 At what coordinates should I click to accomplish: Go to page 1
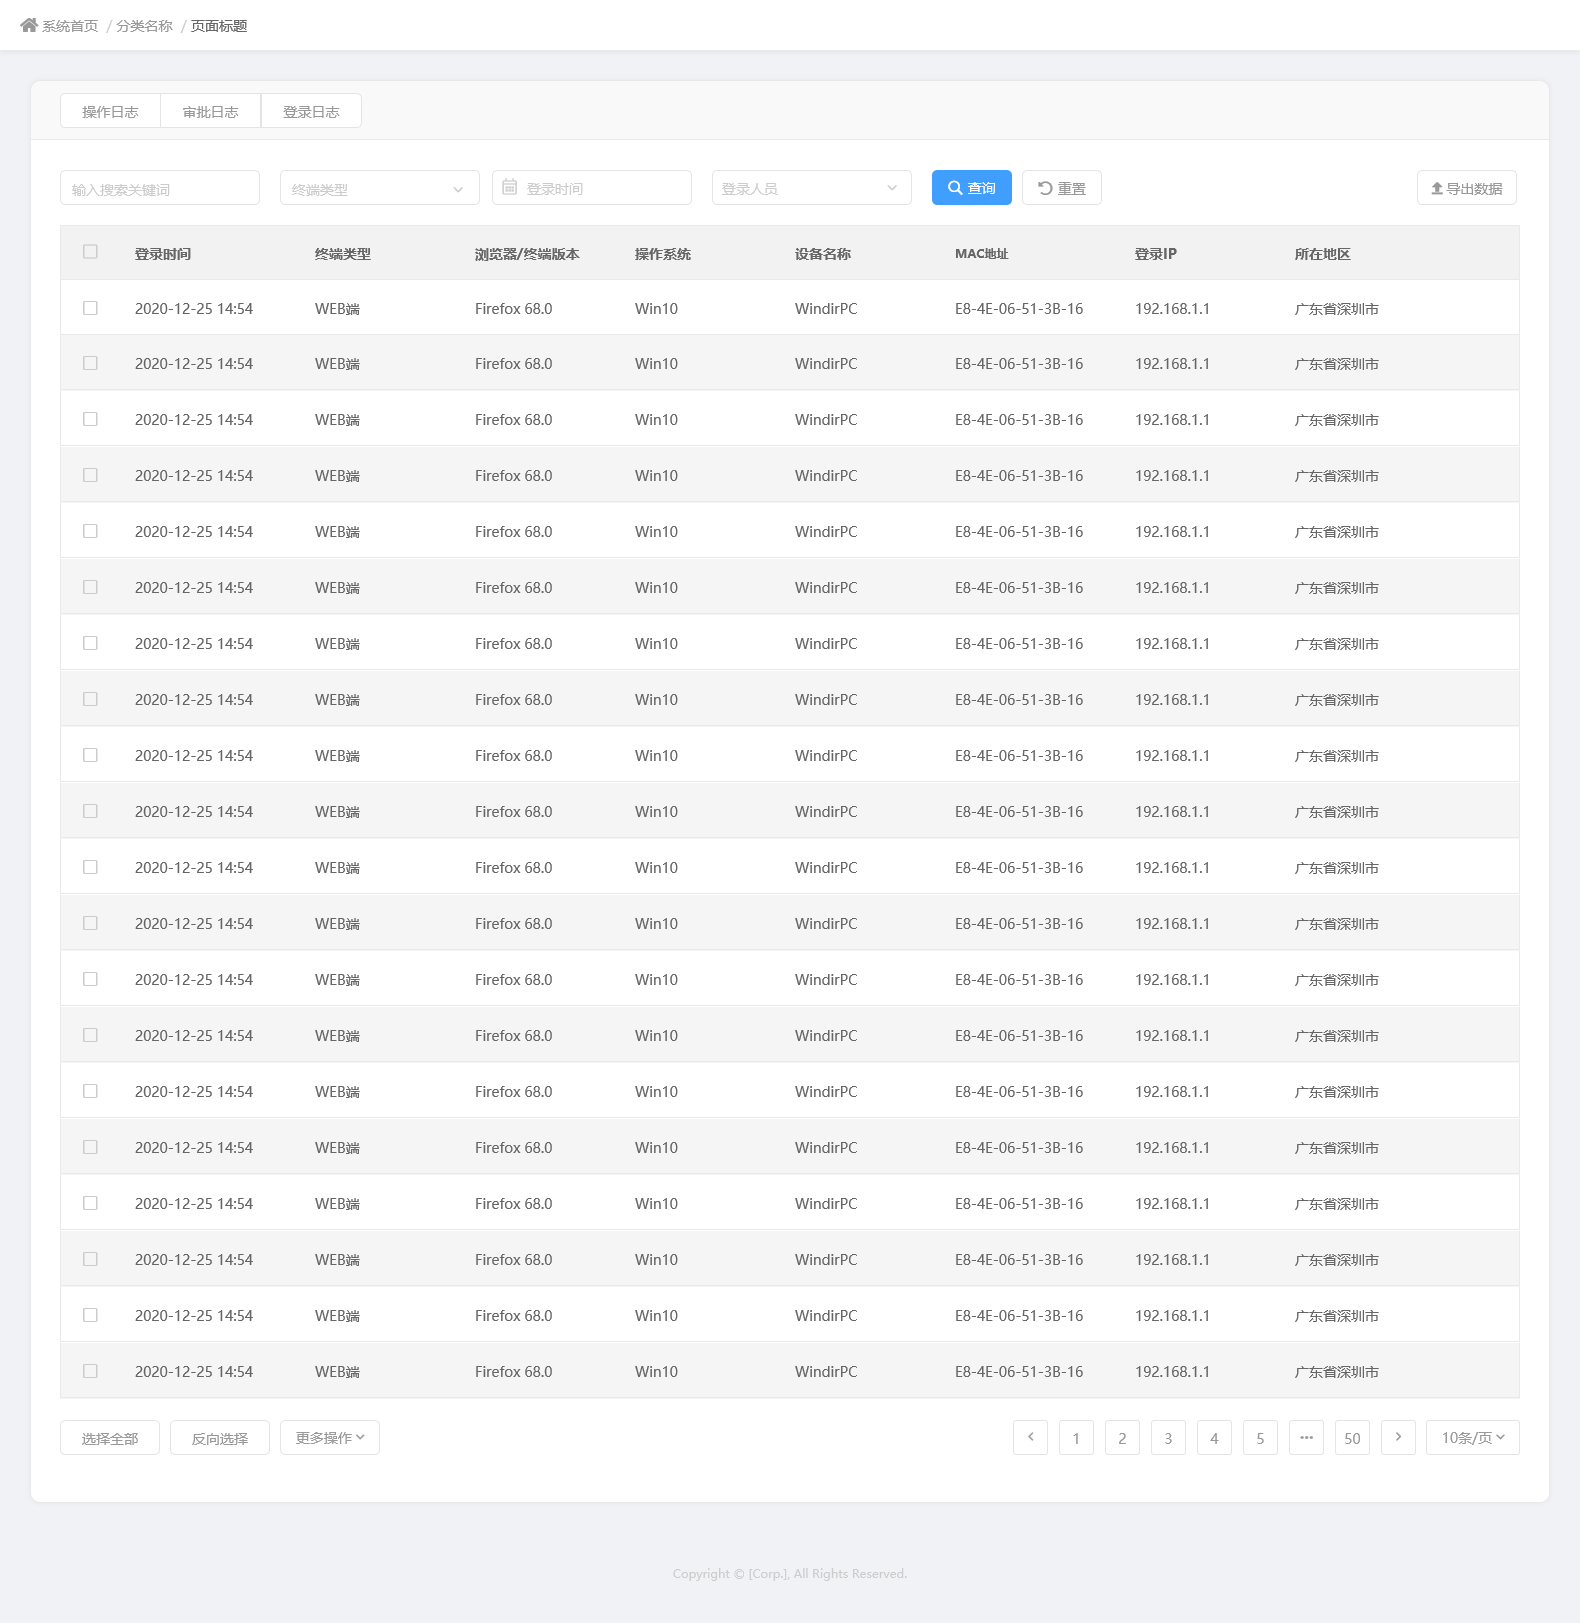[x=1076, y=1437]
